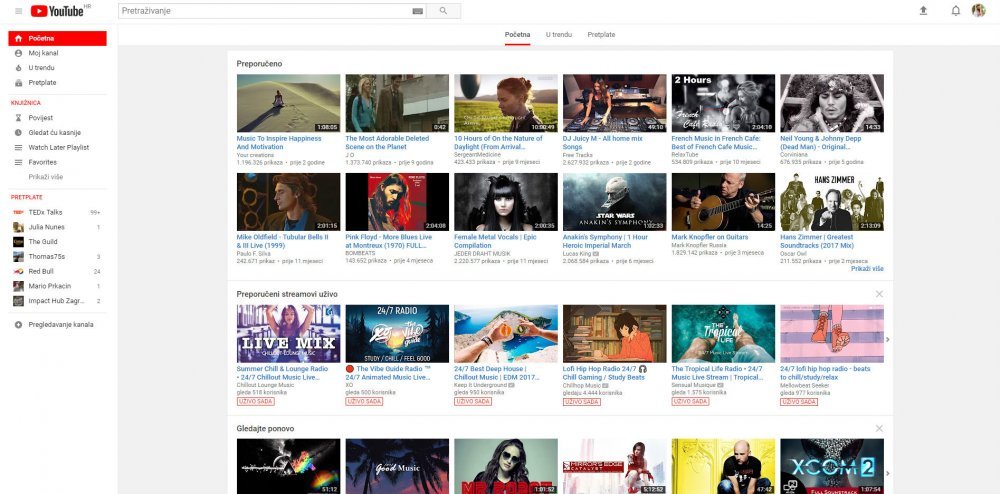Click the U trendu flame icon in sidebar
This screenshot has width=1000, height=494.
pyautogui.click(x=18, y=68)
